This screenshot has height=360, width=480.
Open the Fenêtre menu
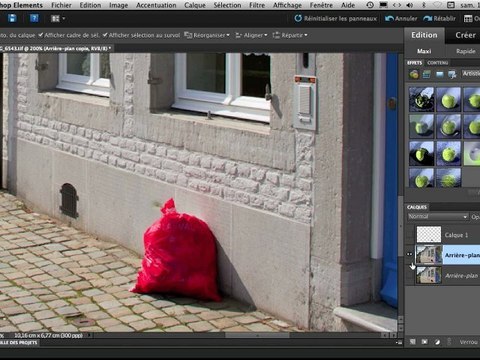click(321, 5)
